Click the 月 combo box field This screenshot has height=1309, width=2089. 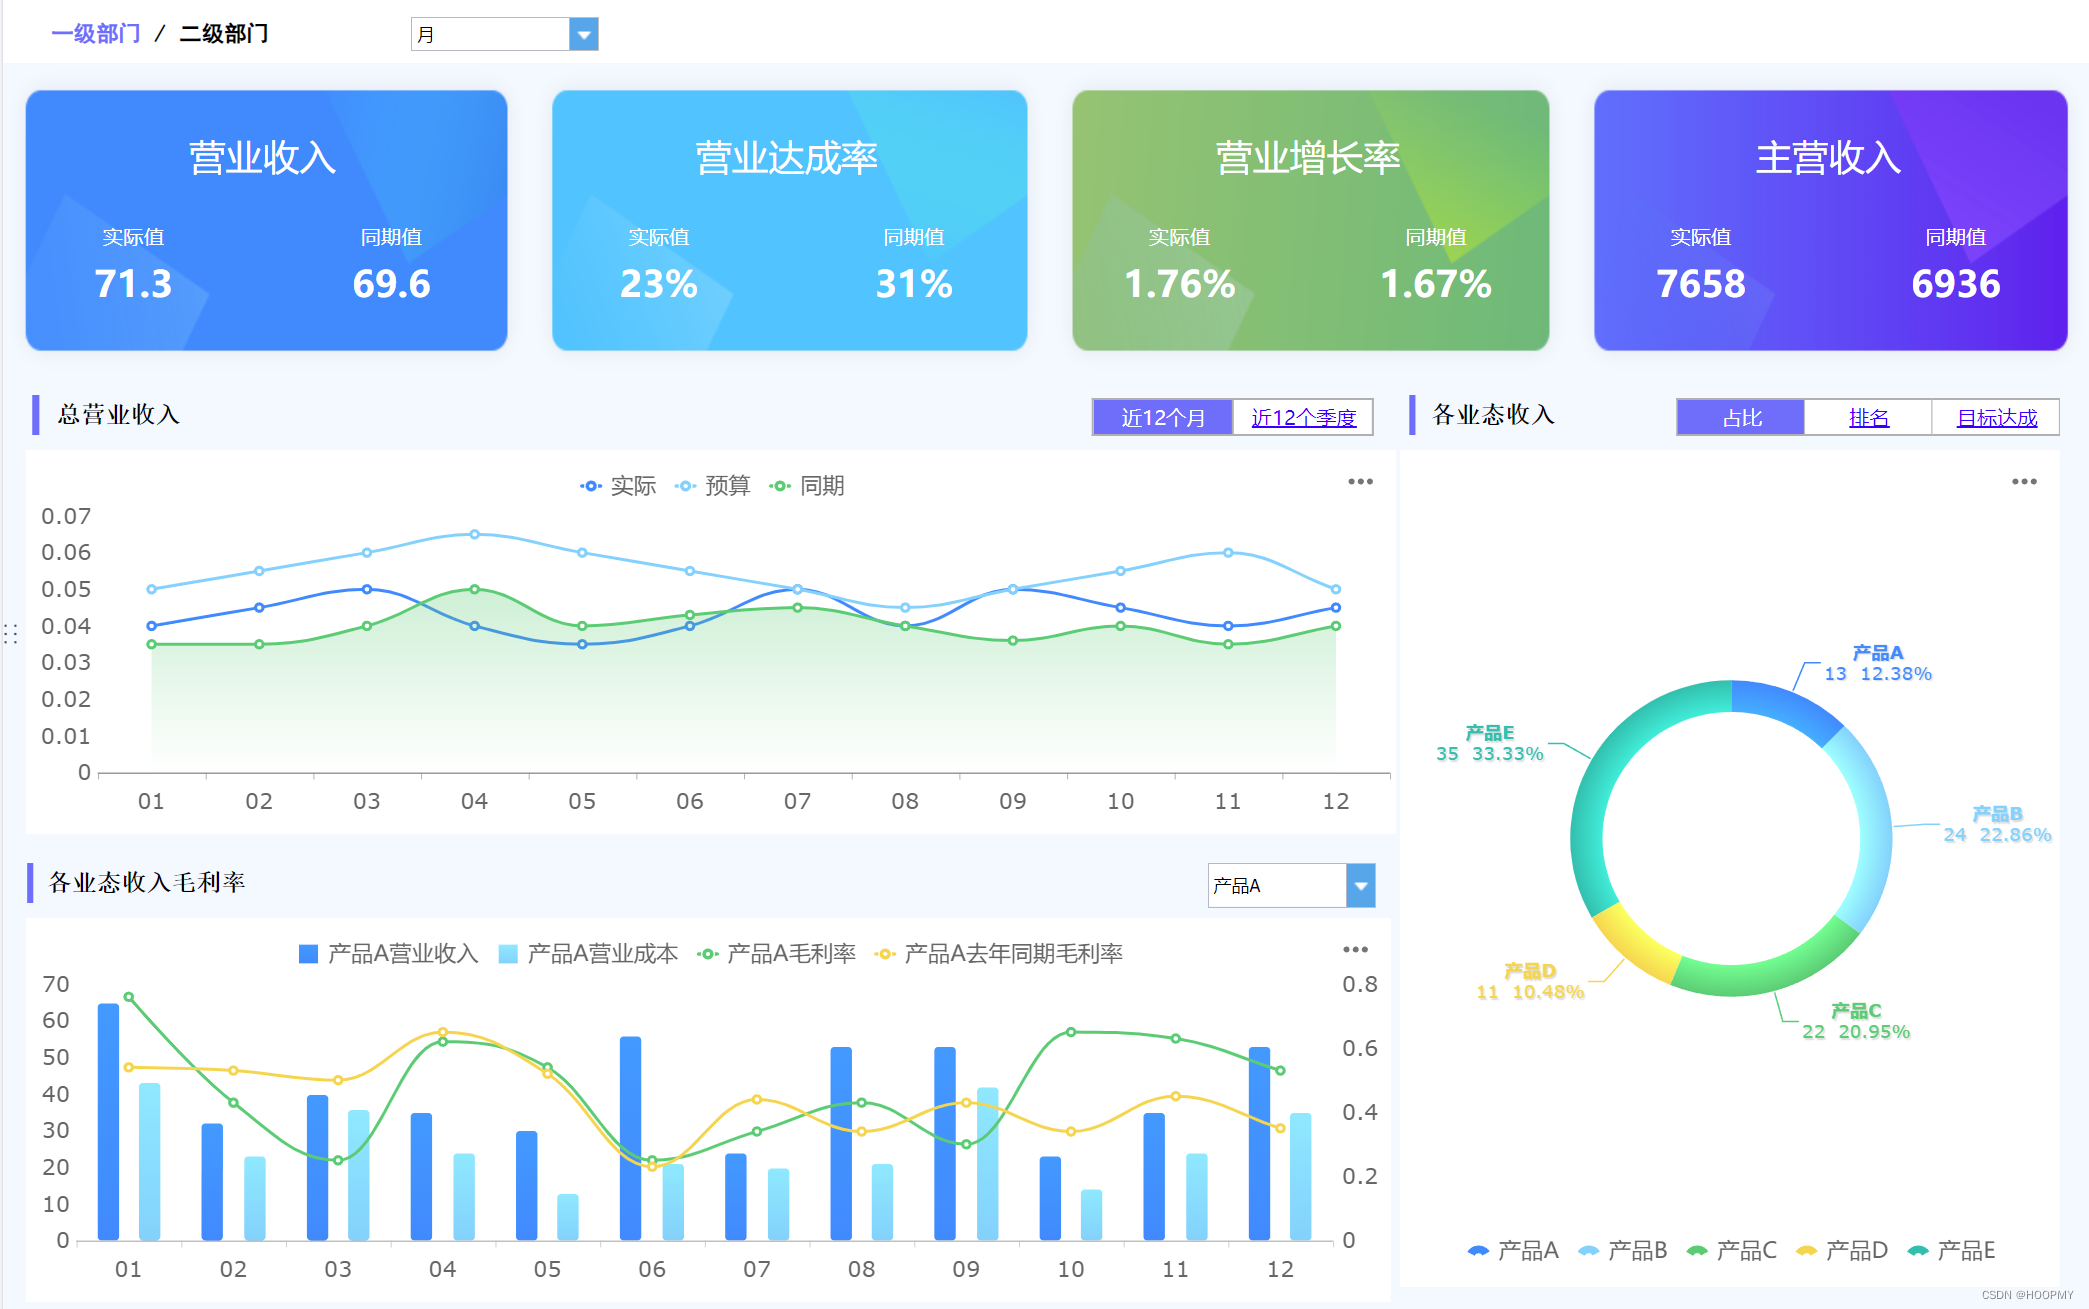point(490,35)
